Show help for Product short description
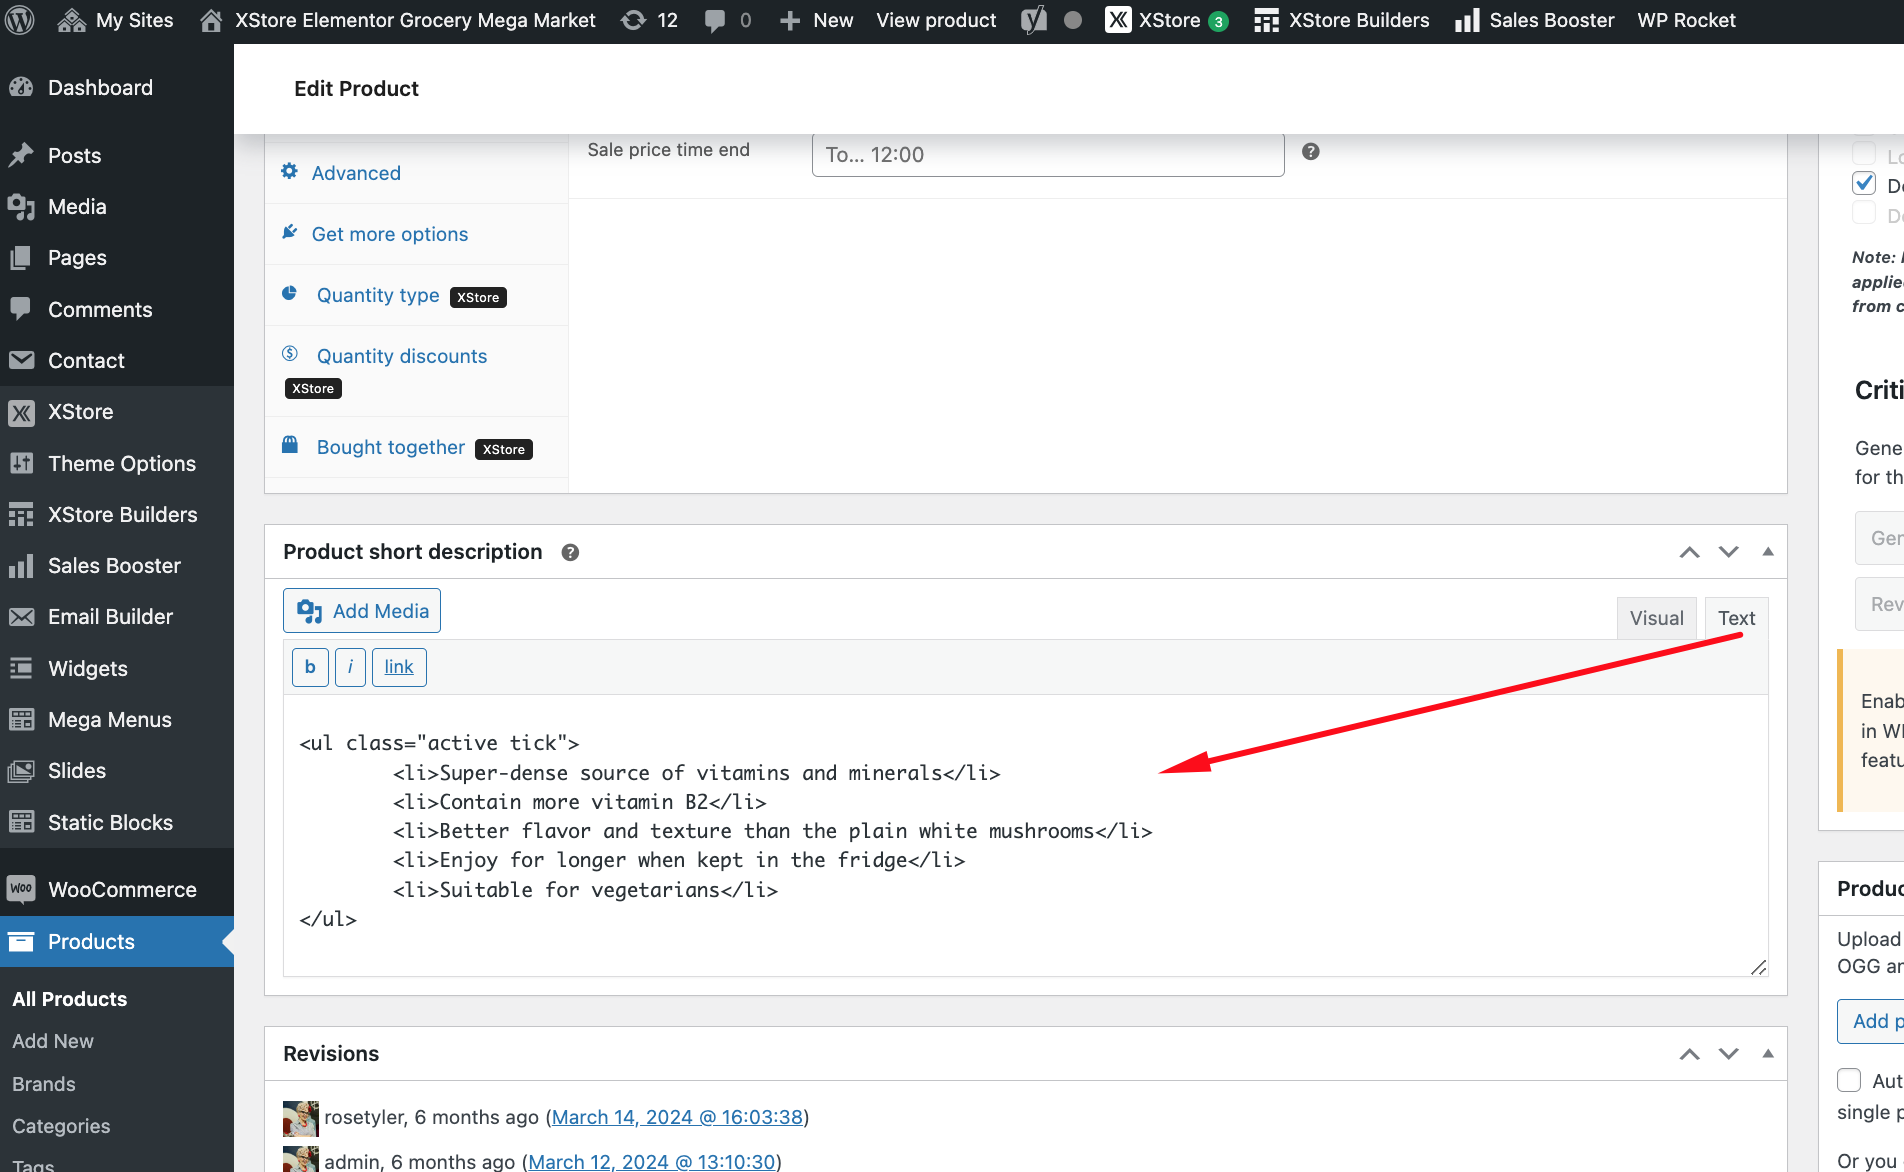The height and width of the screenshot is (1172, 1904). (570, 552)
